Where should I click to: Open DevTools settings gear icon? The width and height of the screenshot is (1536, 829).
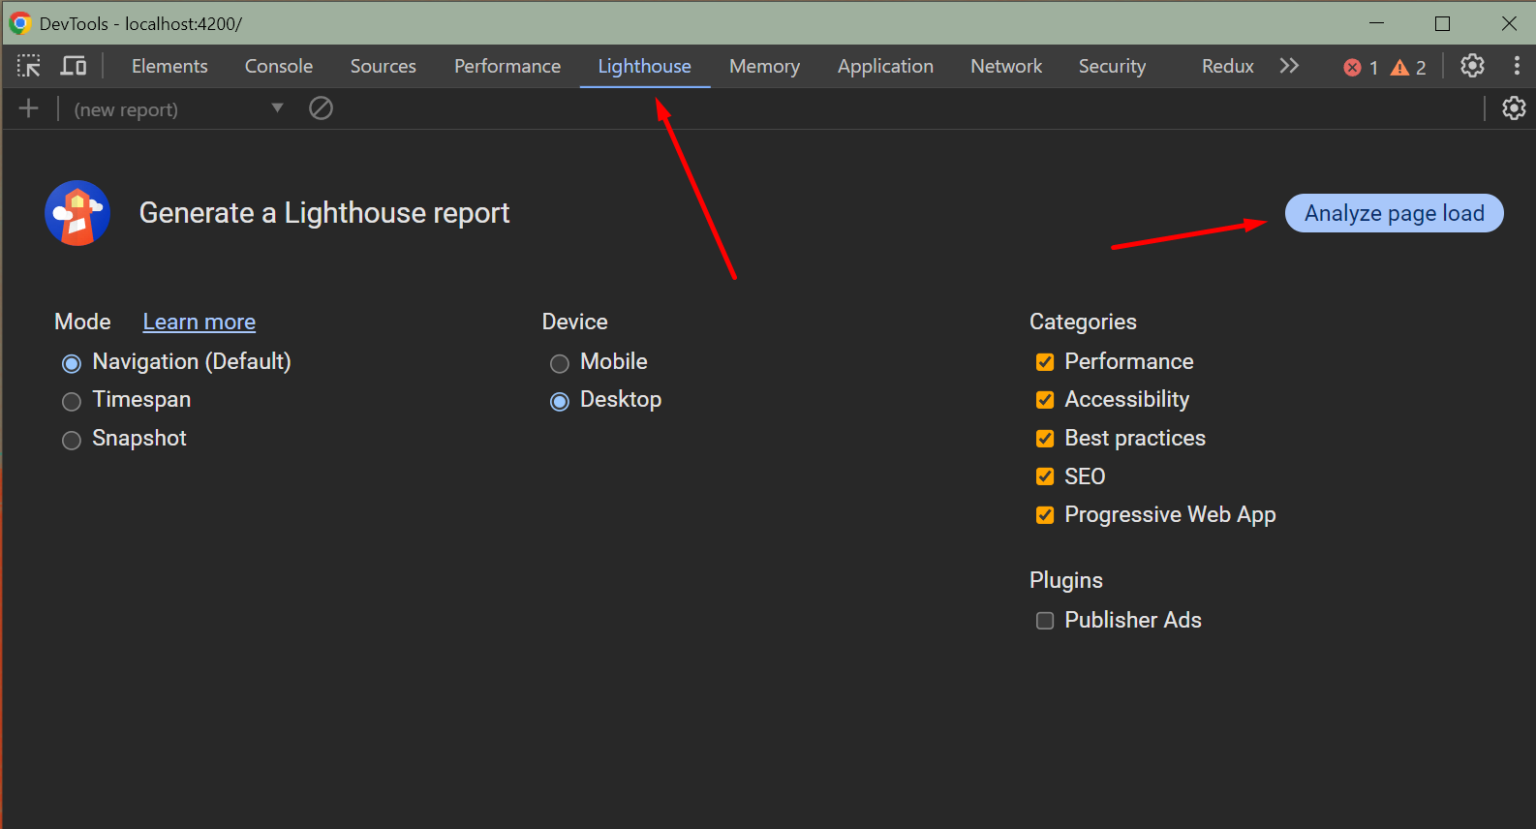pyautogui.click(x=1472, y=65)
